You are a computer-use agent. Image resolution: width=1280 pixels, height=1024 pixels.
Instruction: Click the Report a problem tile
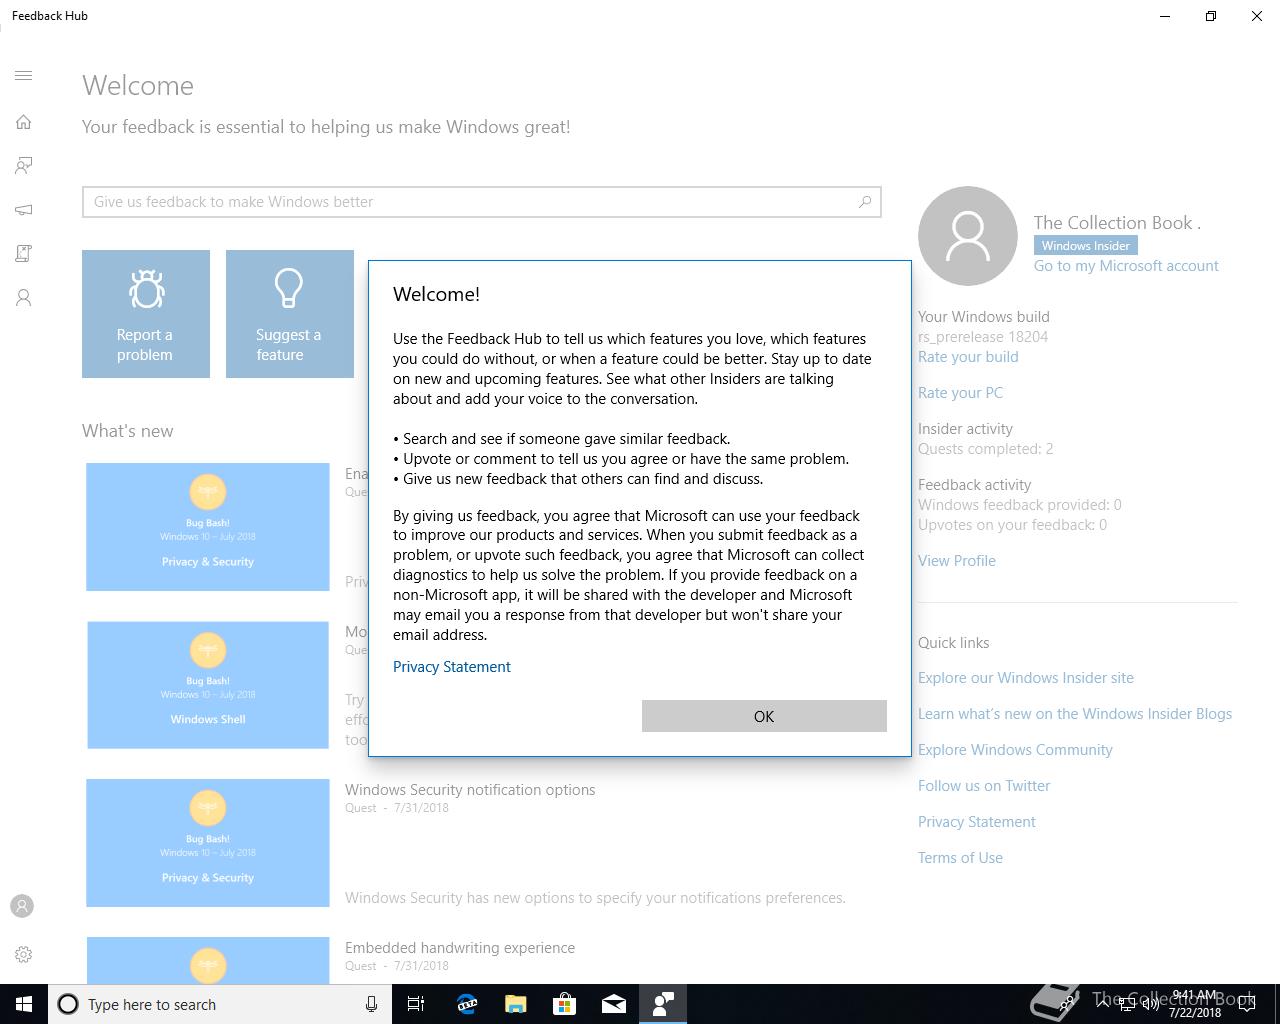(x=146, y=314)
